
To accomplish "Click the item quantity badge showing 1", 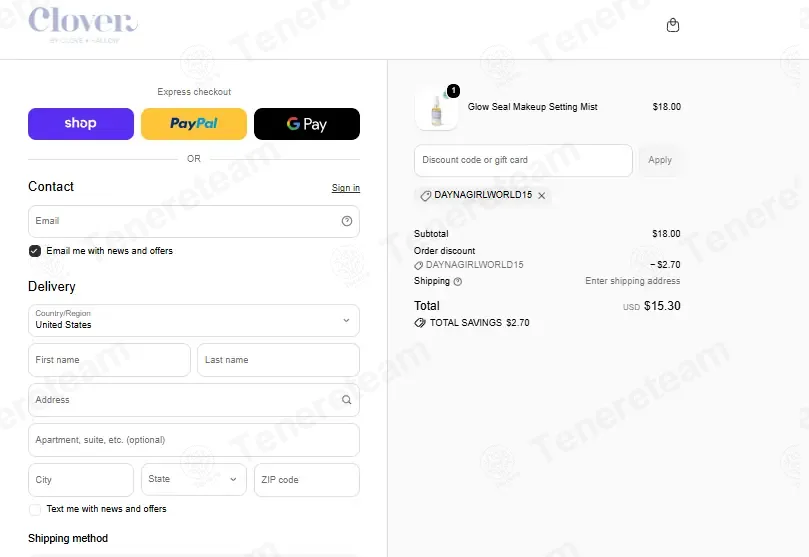I will [453, 91].
